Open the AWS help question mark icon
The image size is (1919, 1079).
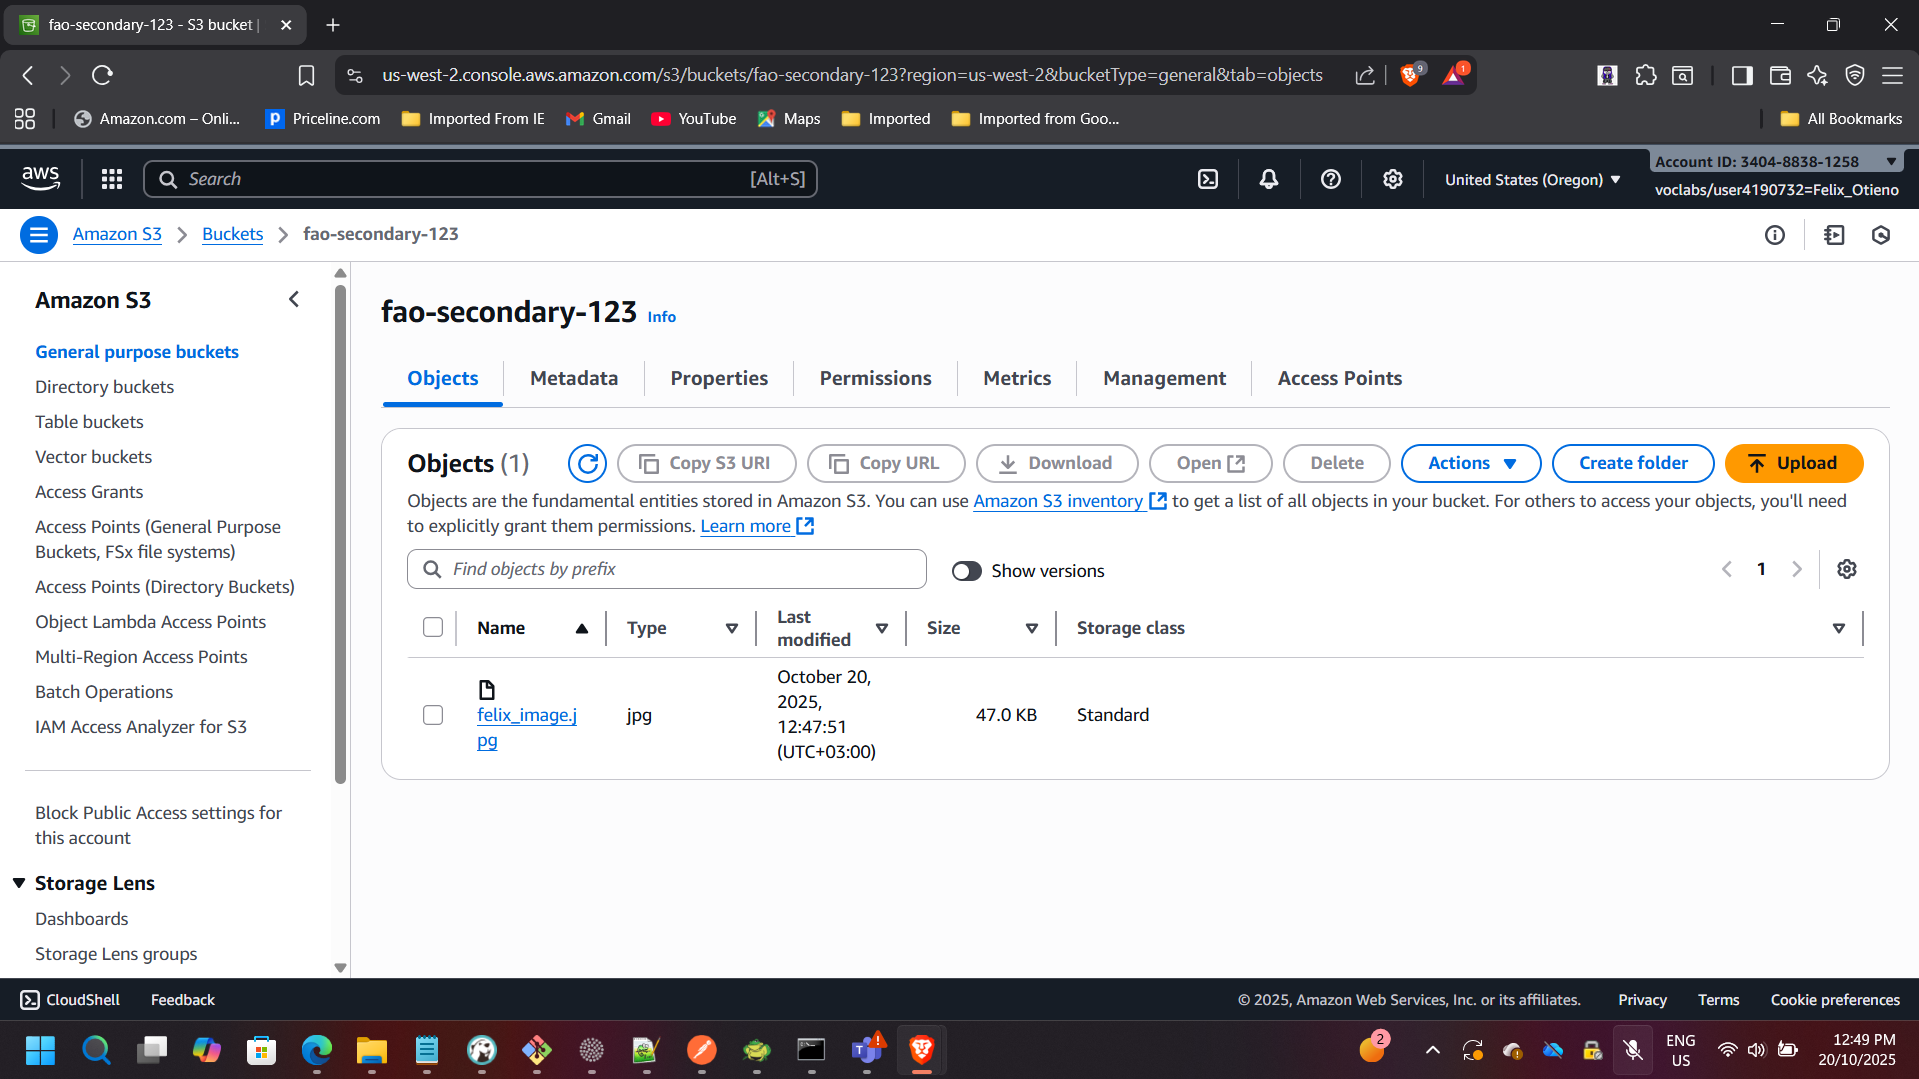(1330, 179)
